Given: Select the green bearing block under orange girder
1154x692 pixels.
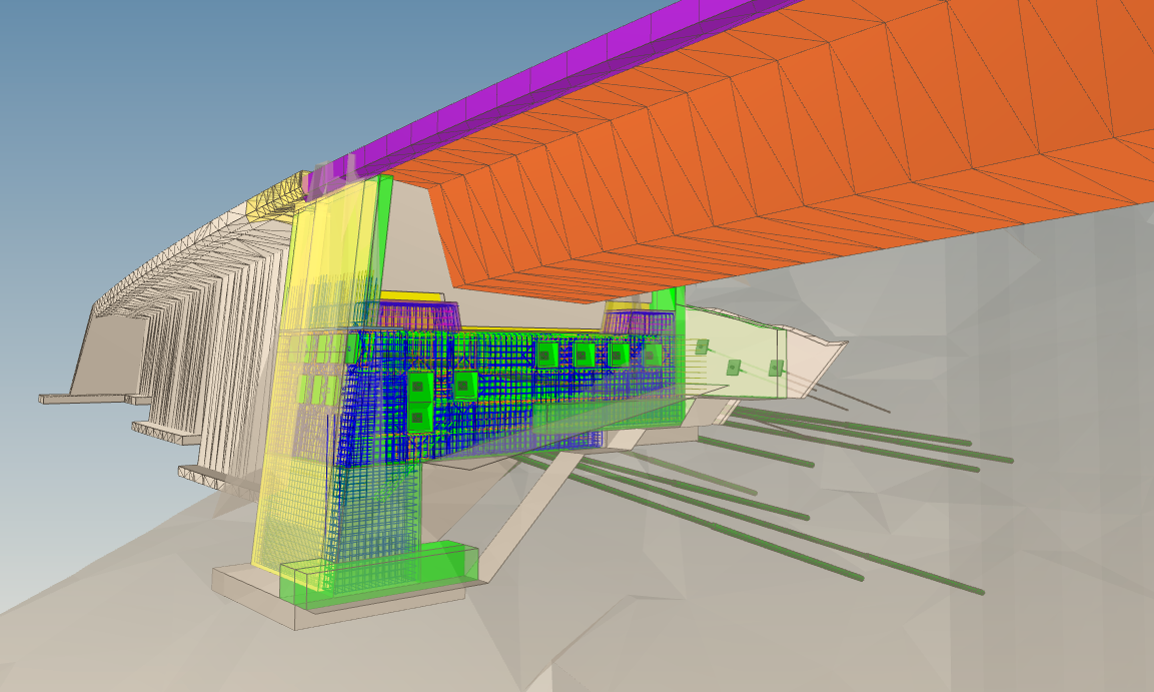Looking at the screenshot, I should [666, 298].
